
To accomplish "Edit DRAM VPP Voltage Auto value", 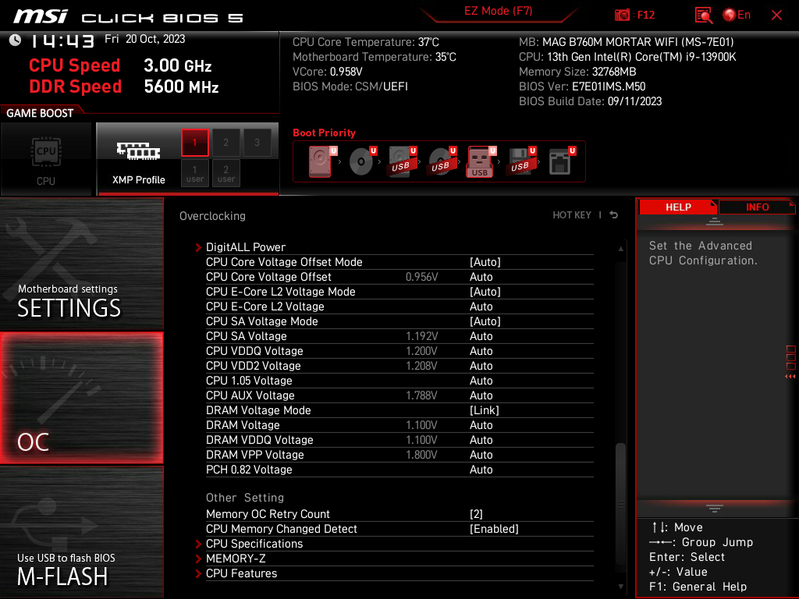I will (x=481, y=455).
